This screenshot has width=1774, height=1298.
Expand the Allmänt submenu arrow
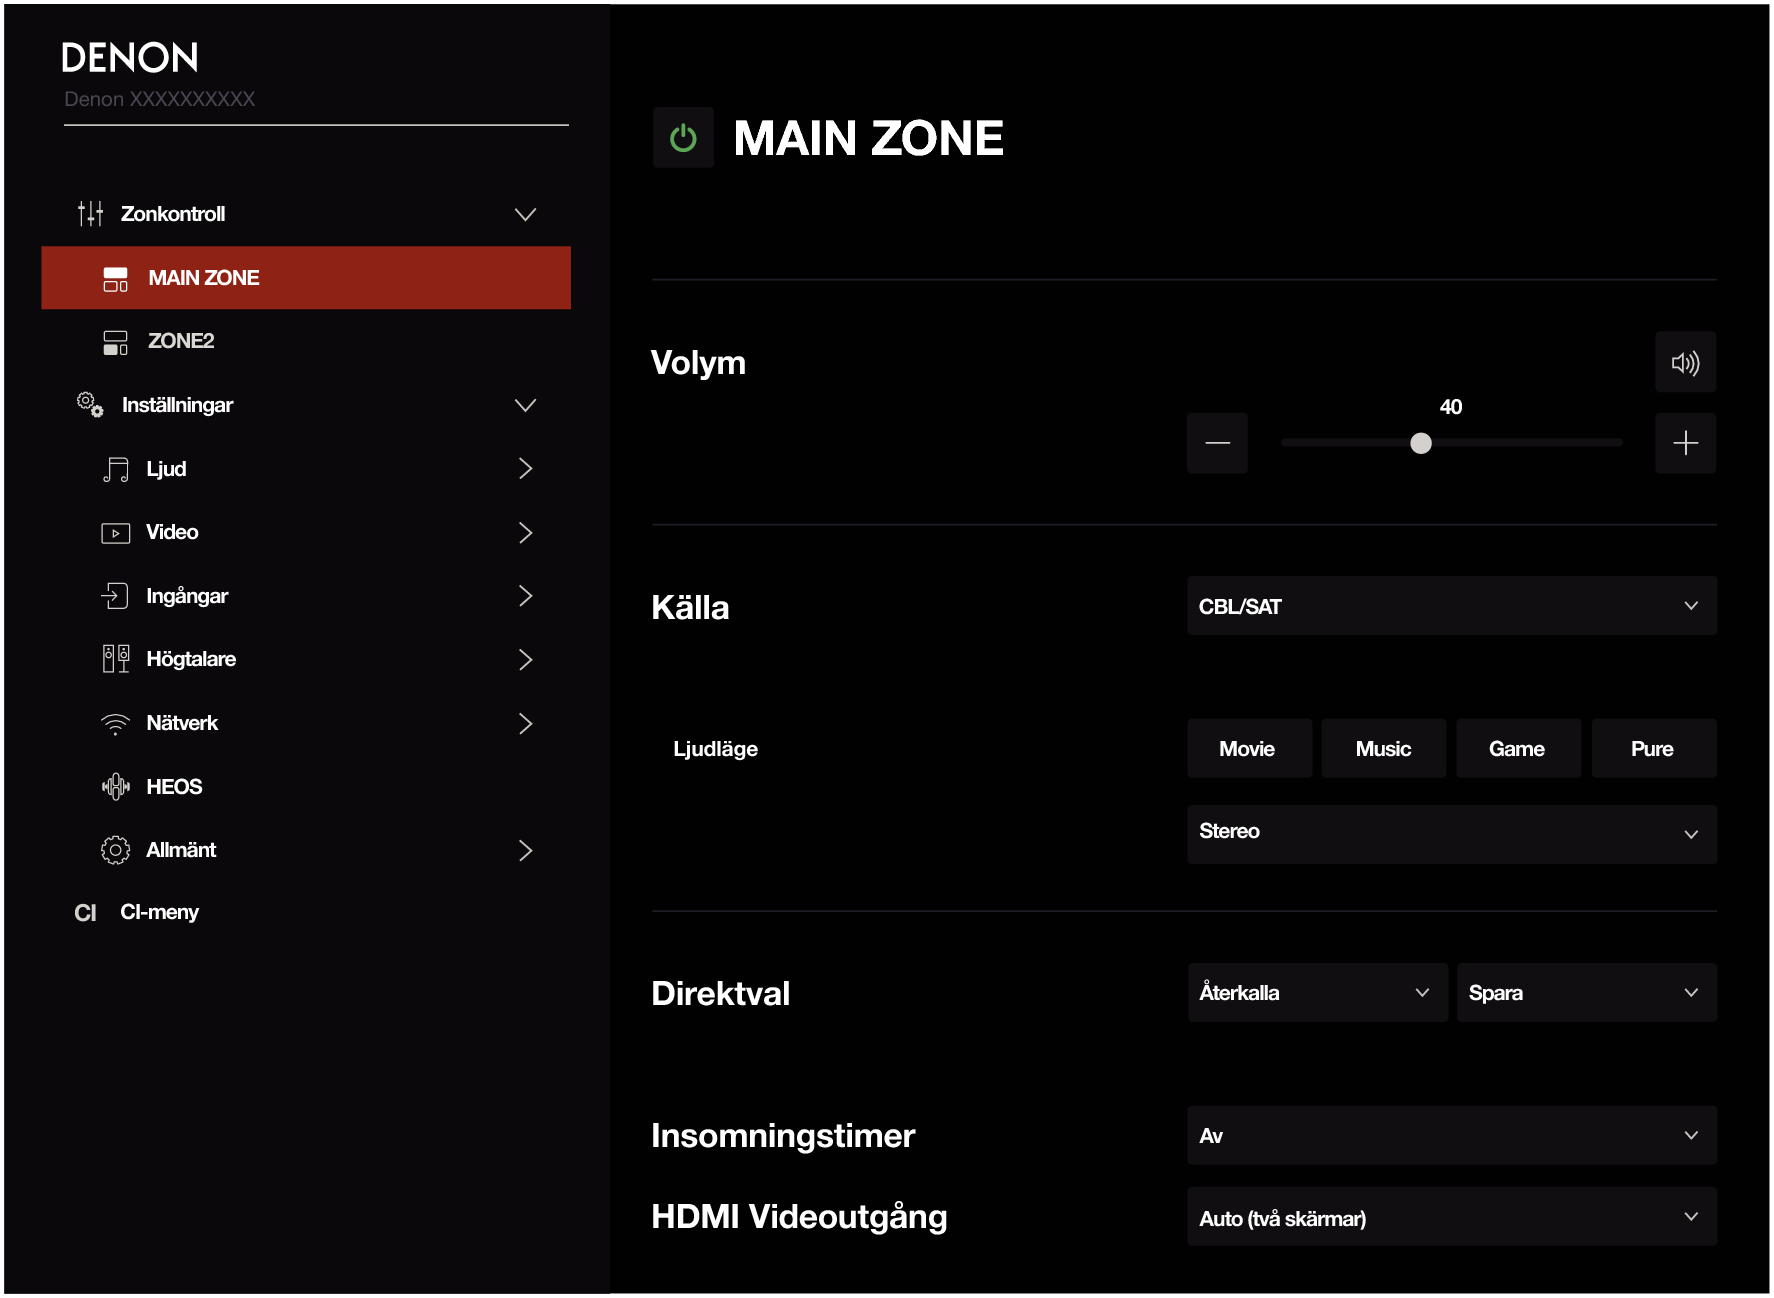coord(525,850)
